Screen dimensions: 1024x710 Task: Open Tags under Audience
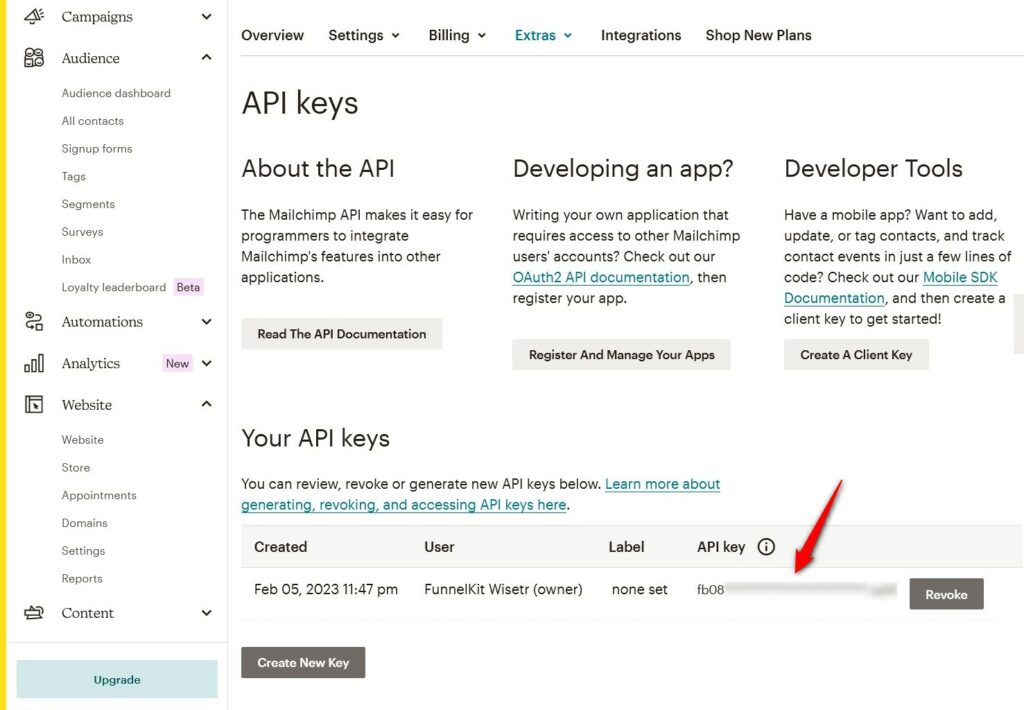pyautogui.click(x=74, y=176)
